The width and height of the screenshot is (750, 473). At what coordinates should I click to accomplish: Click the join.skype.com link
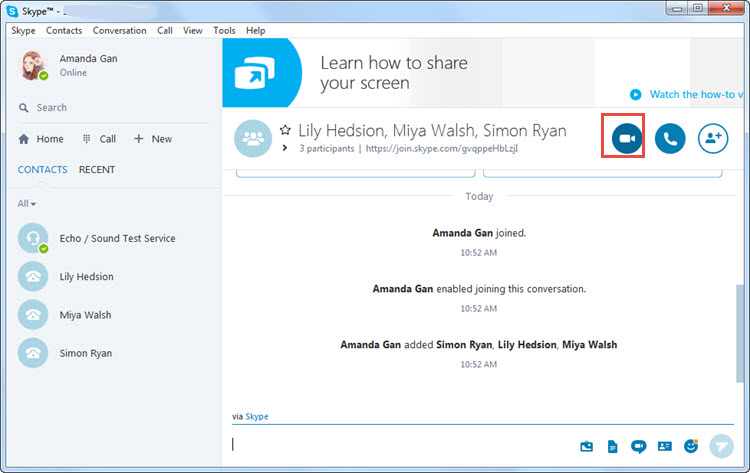click(x=441, y=148)
